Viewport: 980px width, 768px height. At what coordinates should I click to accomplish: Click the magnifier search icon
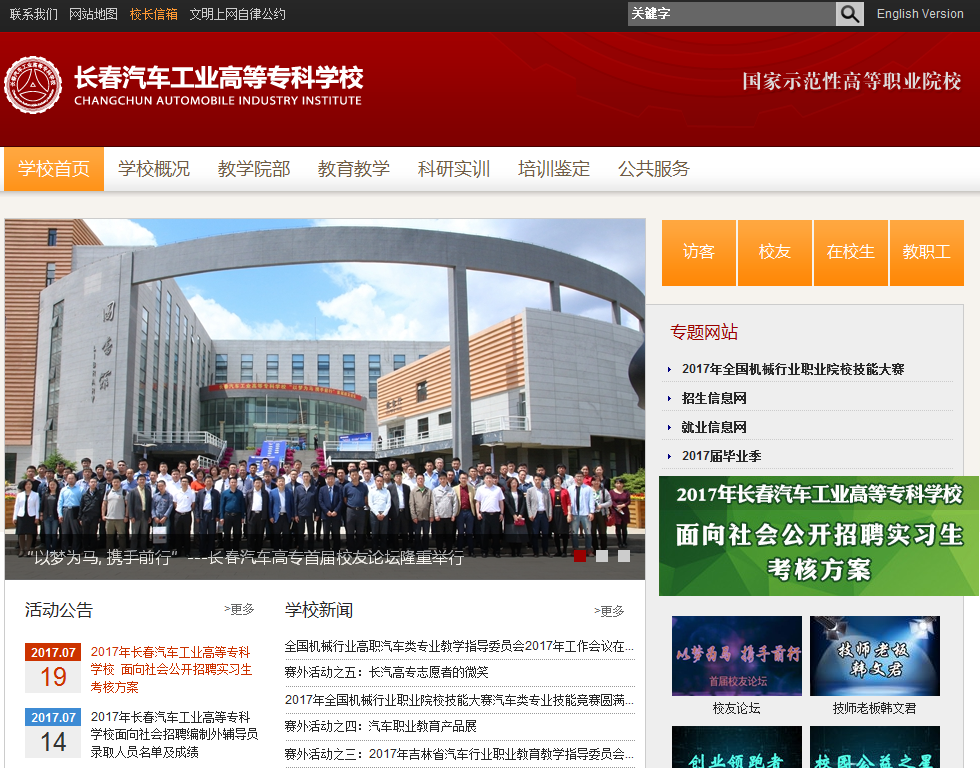[x=849, y=14]
